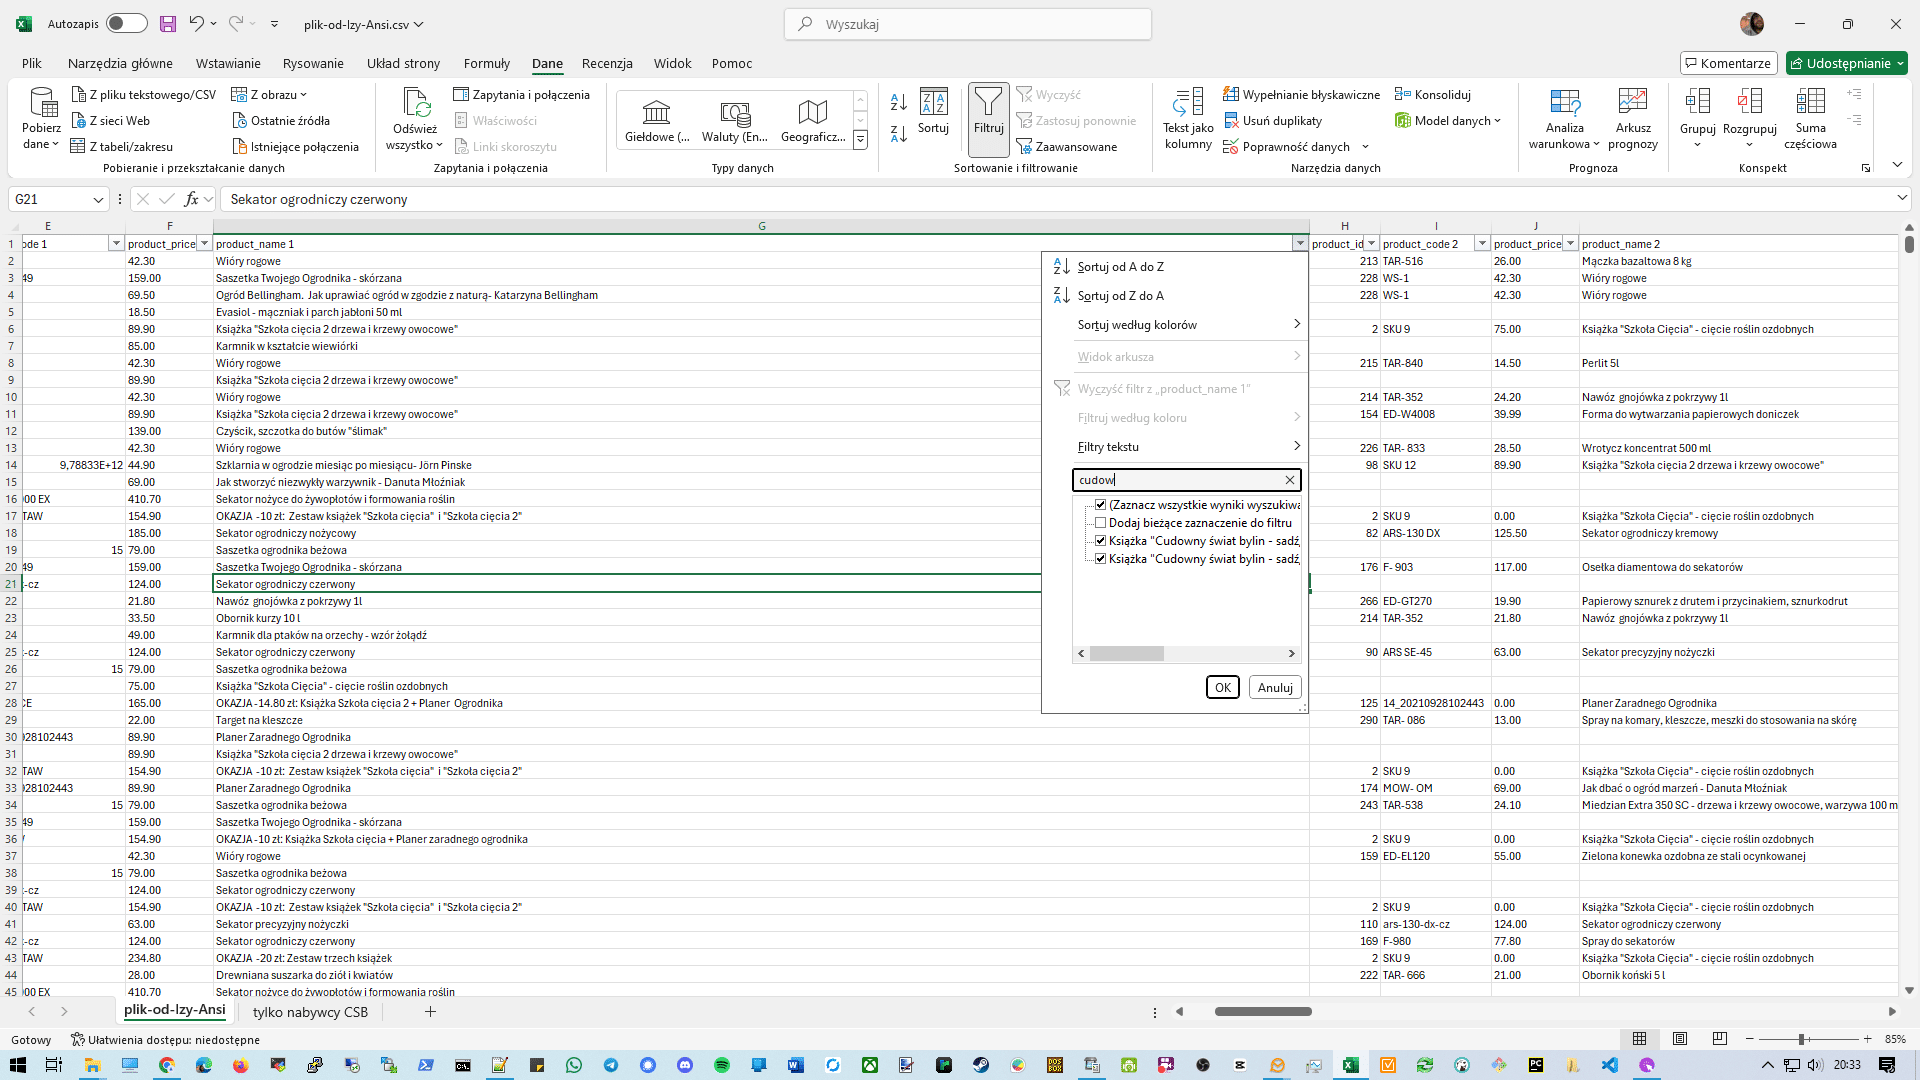Click the Filtruj funnel icon
Screen dimensions: 1920x1080
[x=988, y=102]
